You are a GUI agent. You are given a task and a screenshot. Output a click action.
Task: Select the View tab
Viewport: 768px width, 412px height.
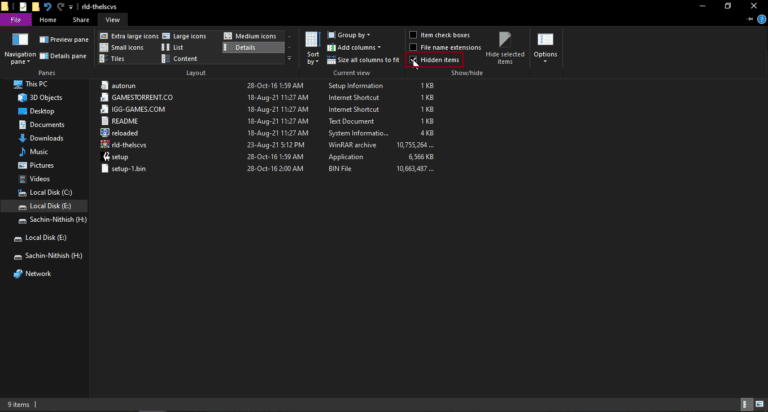(x=112, y=20)
